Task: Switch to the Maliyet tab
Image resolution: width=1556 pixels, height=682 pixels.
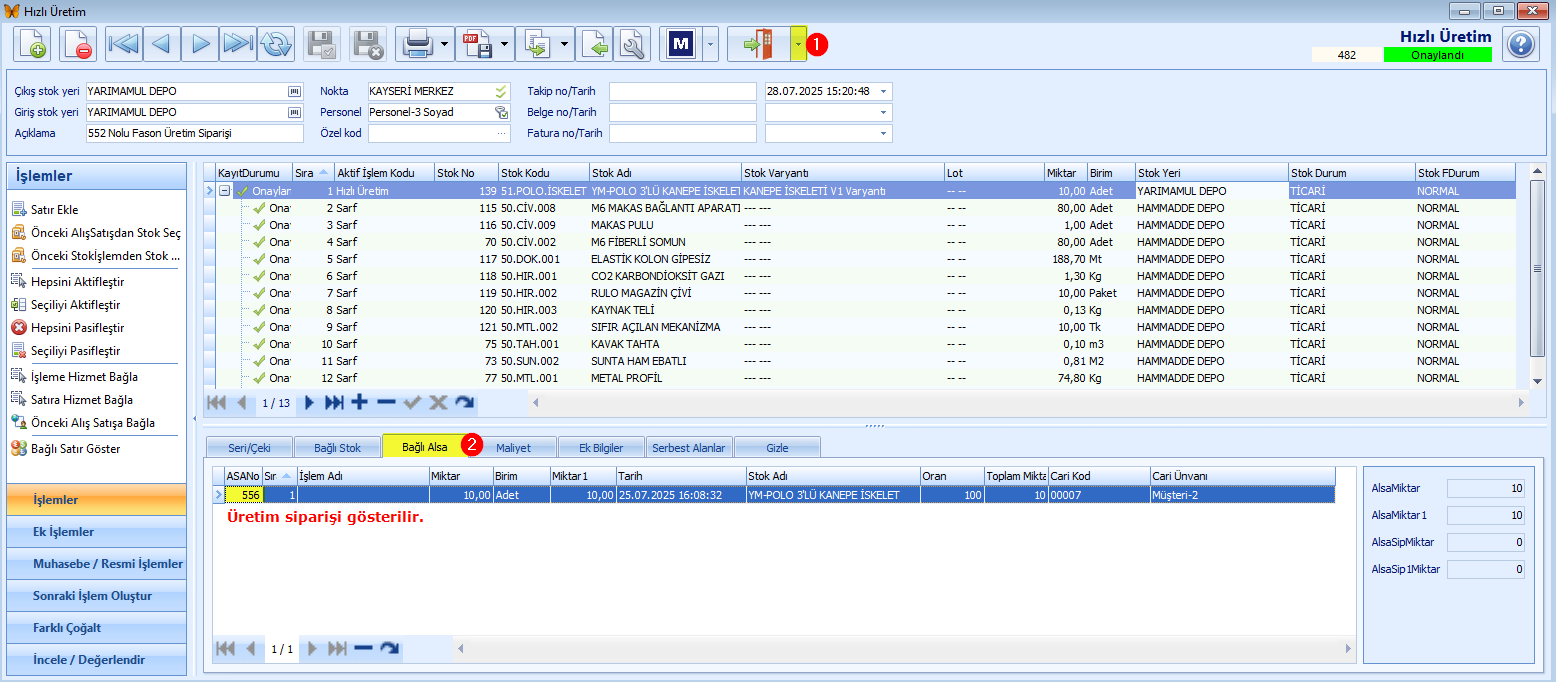Action: (x=513, y=447)
